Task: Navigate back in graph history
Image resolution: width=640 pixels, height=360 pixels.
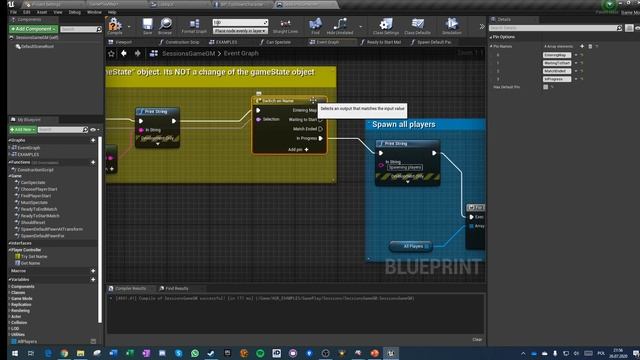Action: (x=124, y=53)
